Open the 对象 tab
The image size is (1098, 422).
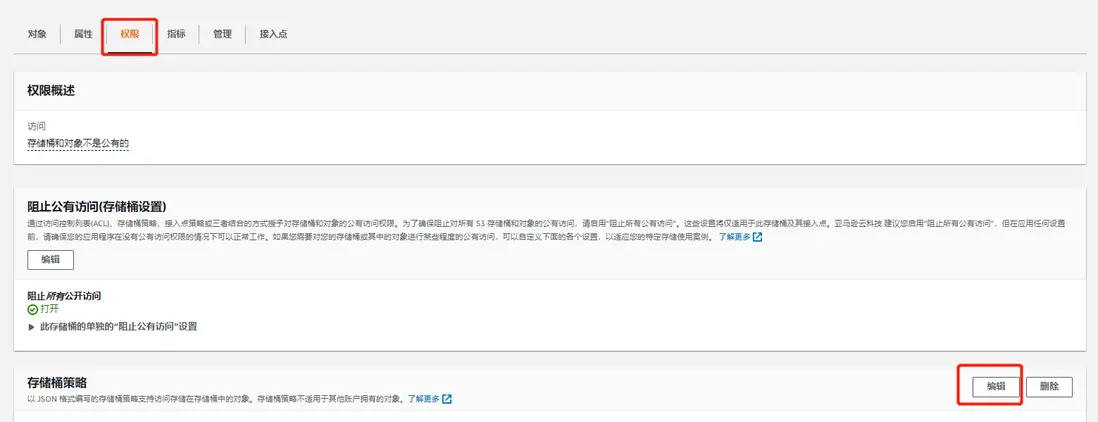37,34
